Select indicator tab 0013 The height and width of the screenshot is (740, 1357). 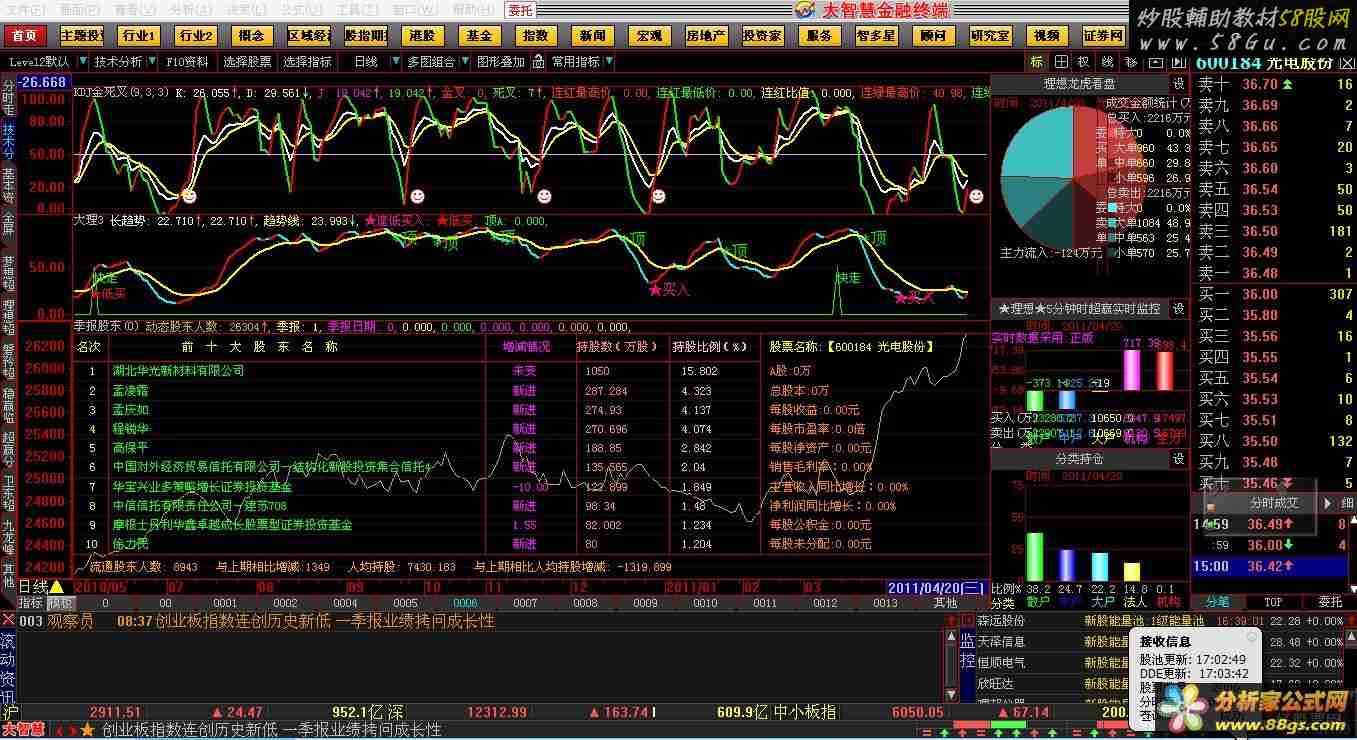pos(885,603)
